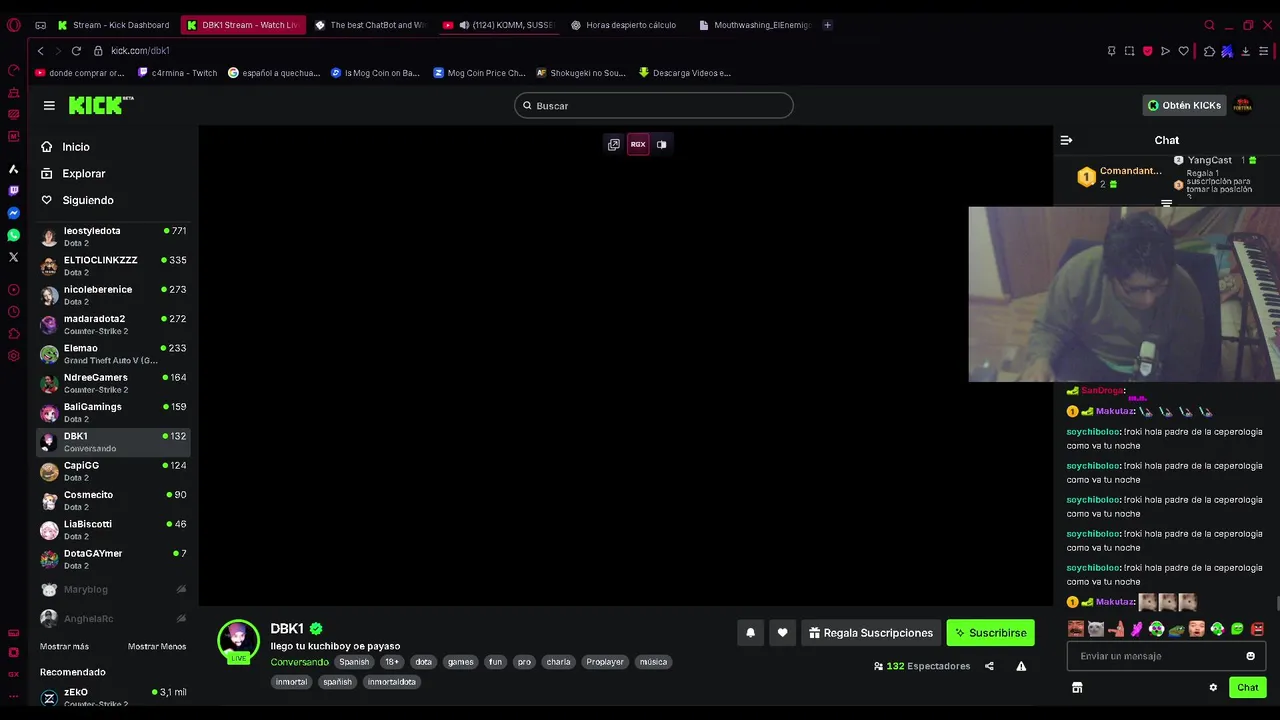Screen dimensions: 1280x720
Task: Open a new browser tab with plus
Action: (827, 25)
